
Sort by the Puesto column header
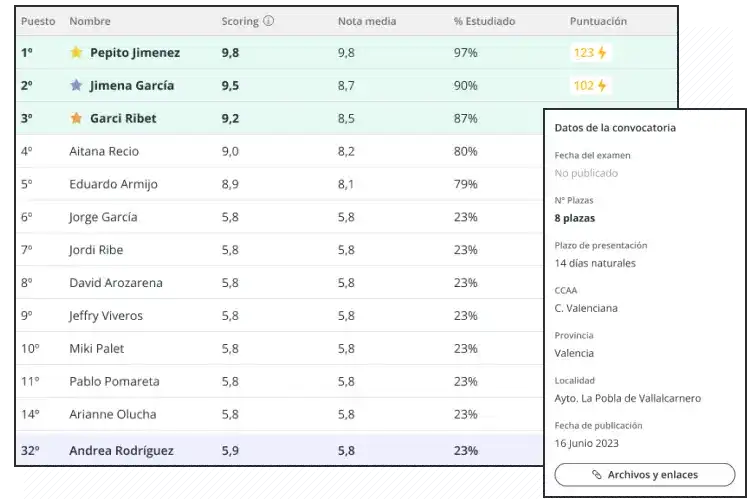(38, 21)
